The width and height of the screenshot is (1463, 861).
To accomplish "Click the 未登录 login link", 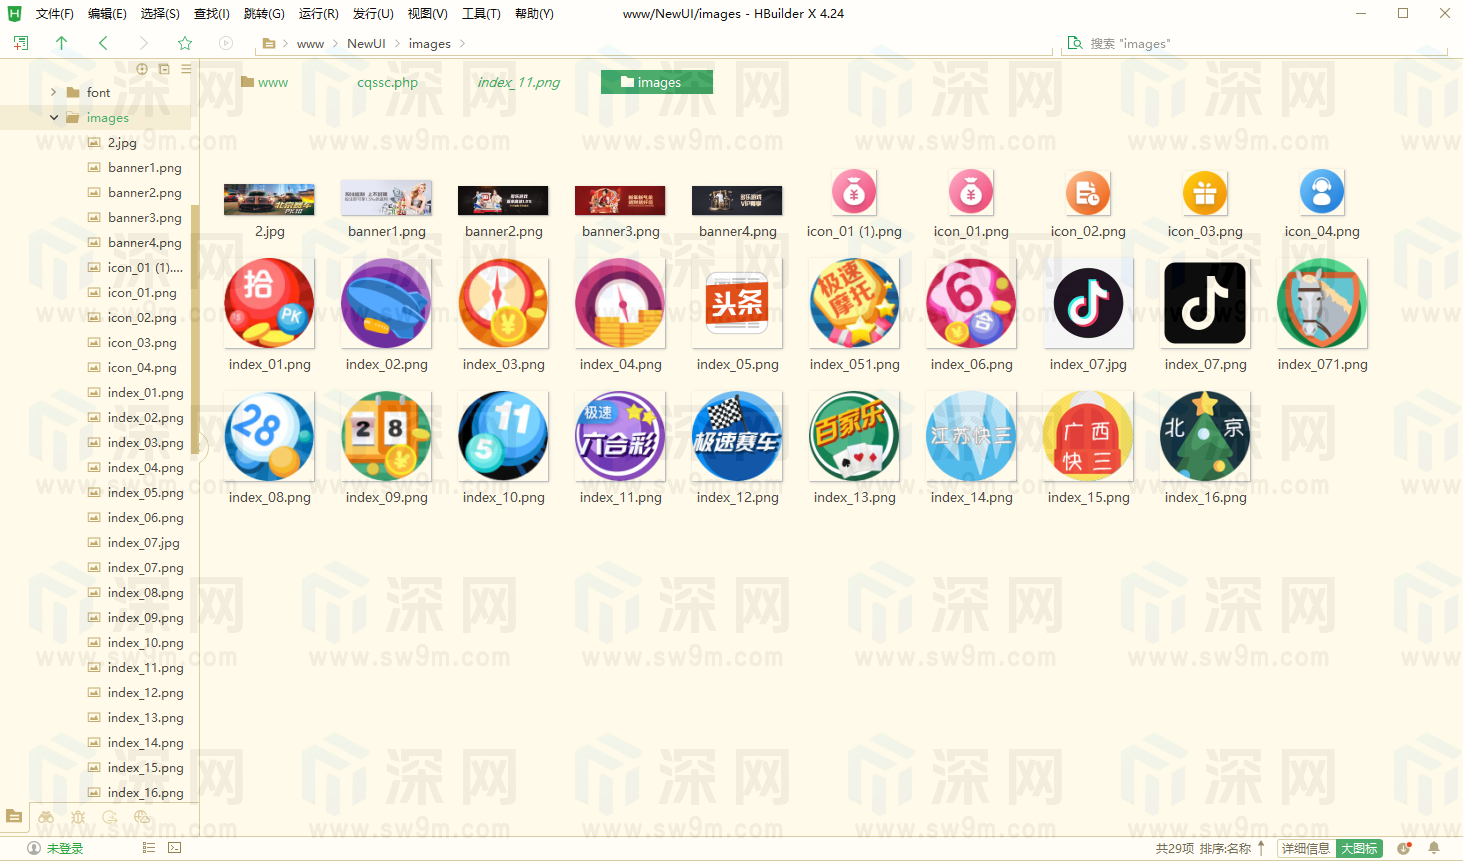I will 64,848.
